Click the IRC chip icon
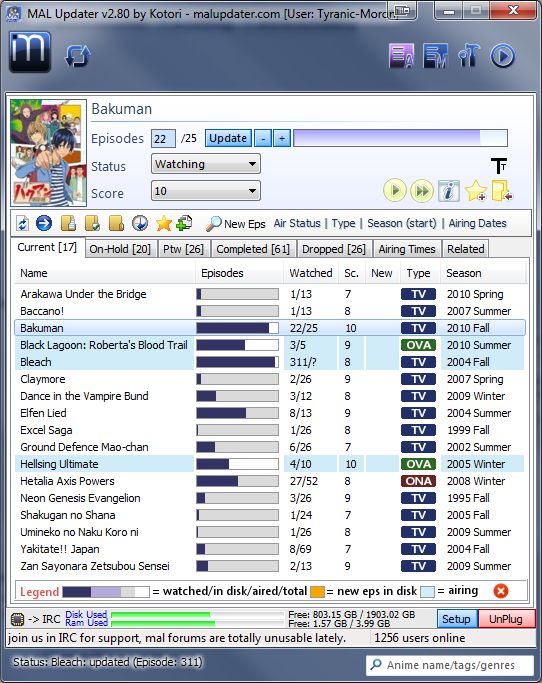542x683 pixels. (17, 619)
